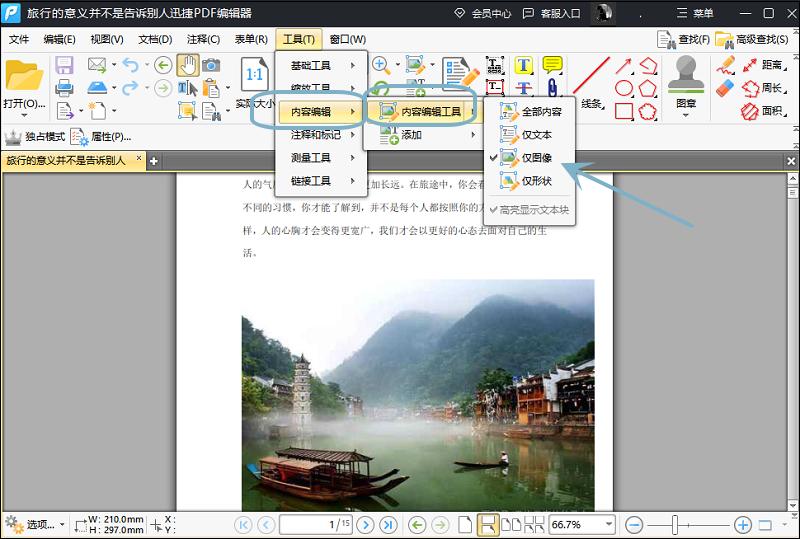This screenshot has height=539, width=800.
Task: Redo the last undone action
Action: tap(131, 88)
